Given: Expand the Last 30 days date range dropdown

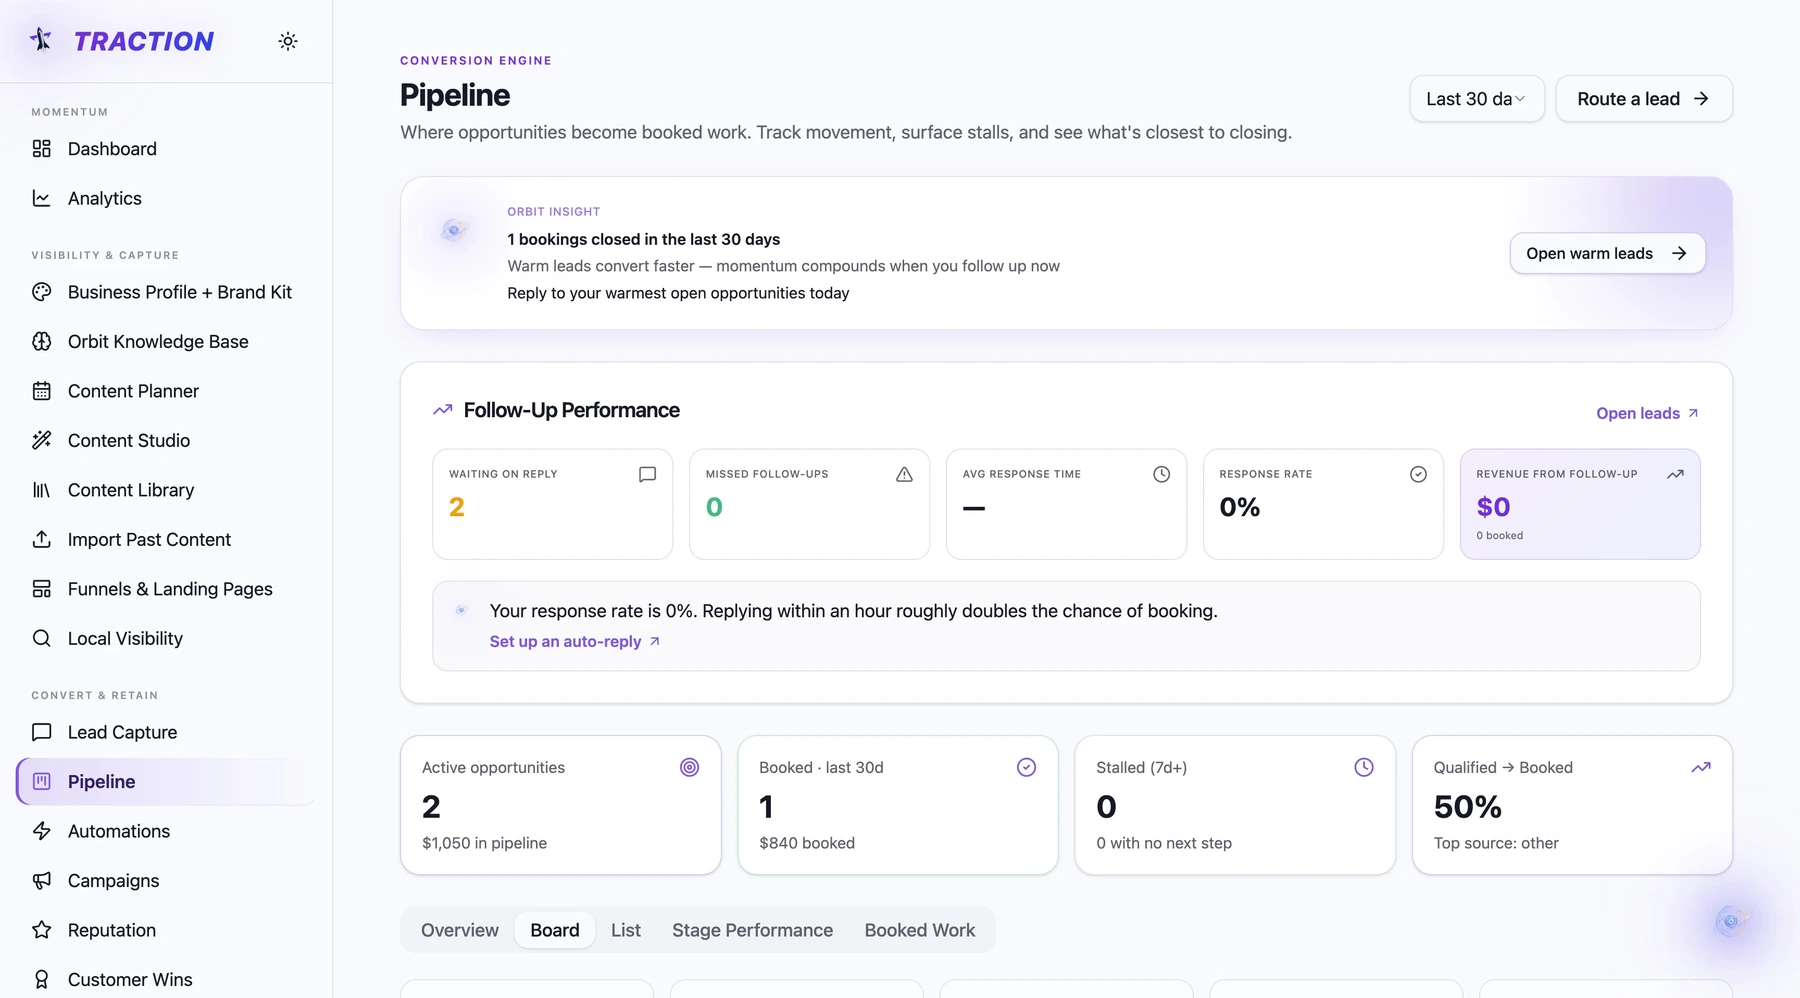Looking at the screenshot, I should click(x=1477, y=99).
